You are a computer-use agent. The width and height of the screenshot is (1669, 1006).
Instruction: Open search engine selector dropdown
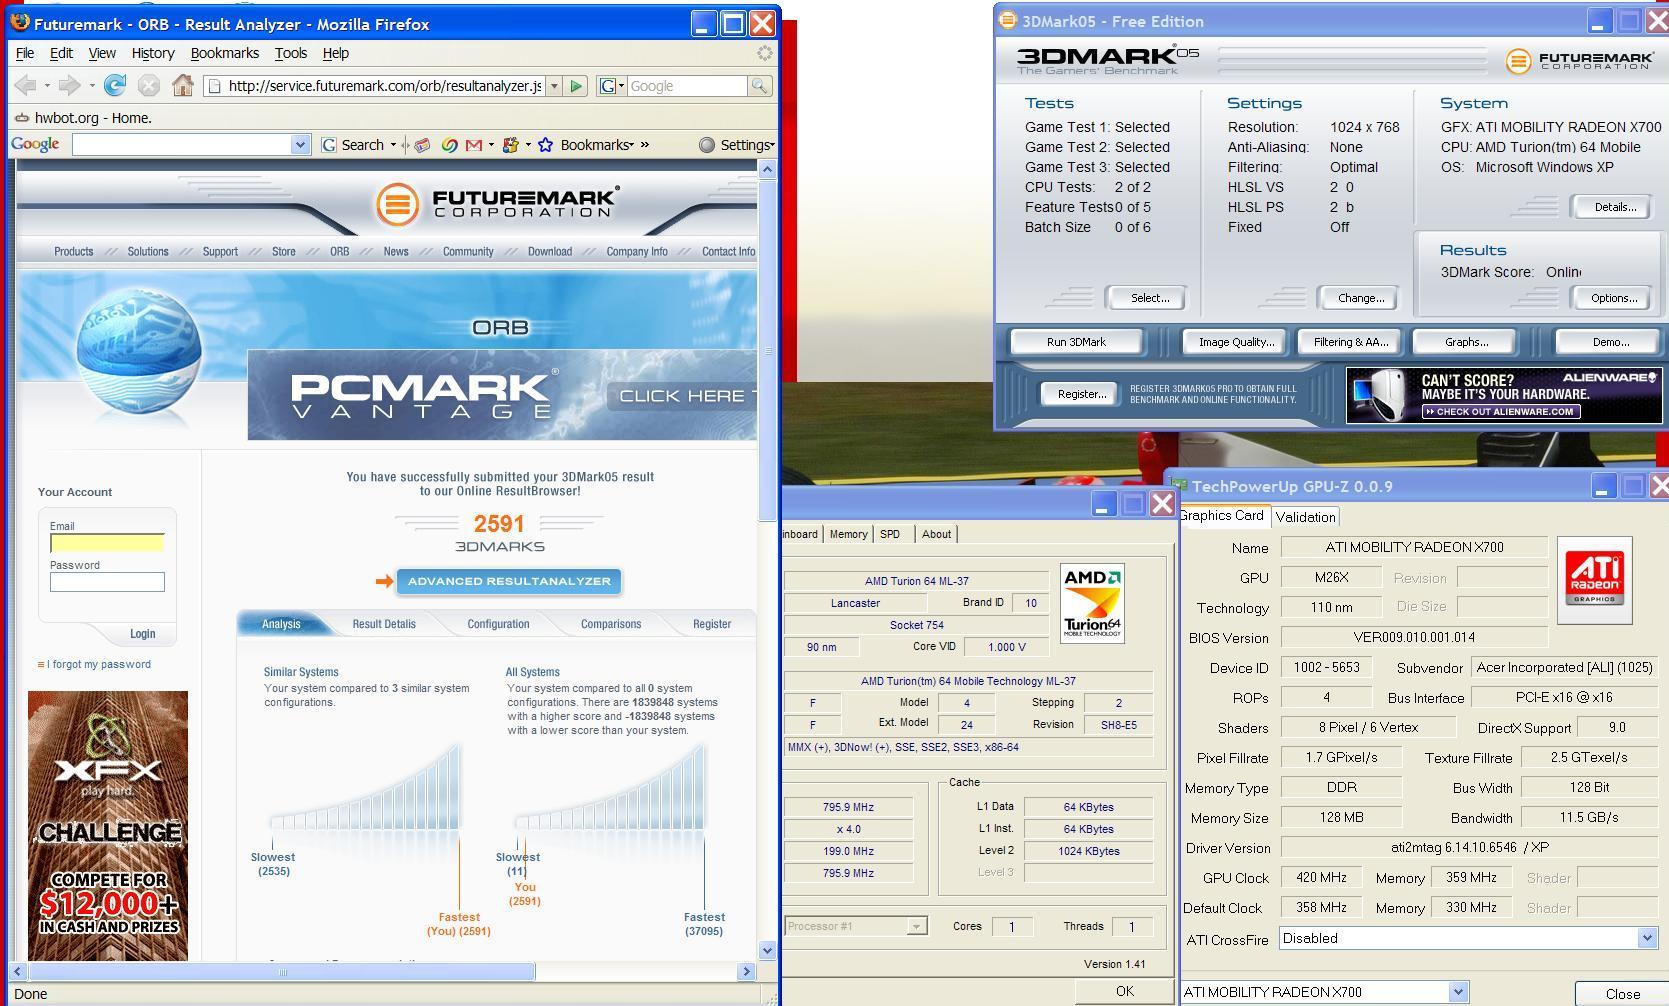point(611,86)
